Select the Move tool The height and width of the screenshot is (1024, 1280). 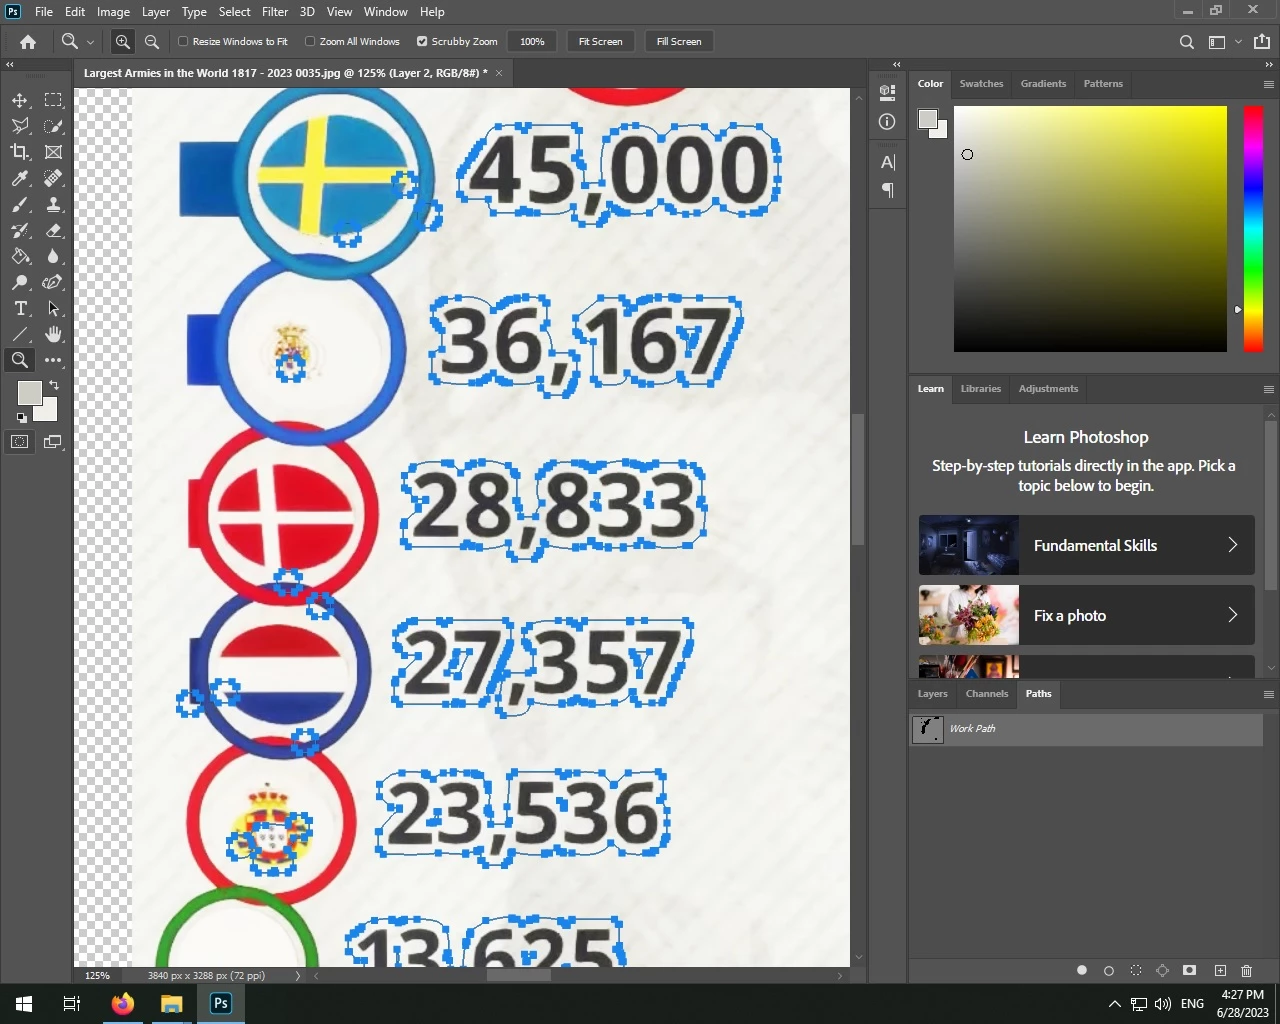20,100
